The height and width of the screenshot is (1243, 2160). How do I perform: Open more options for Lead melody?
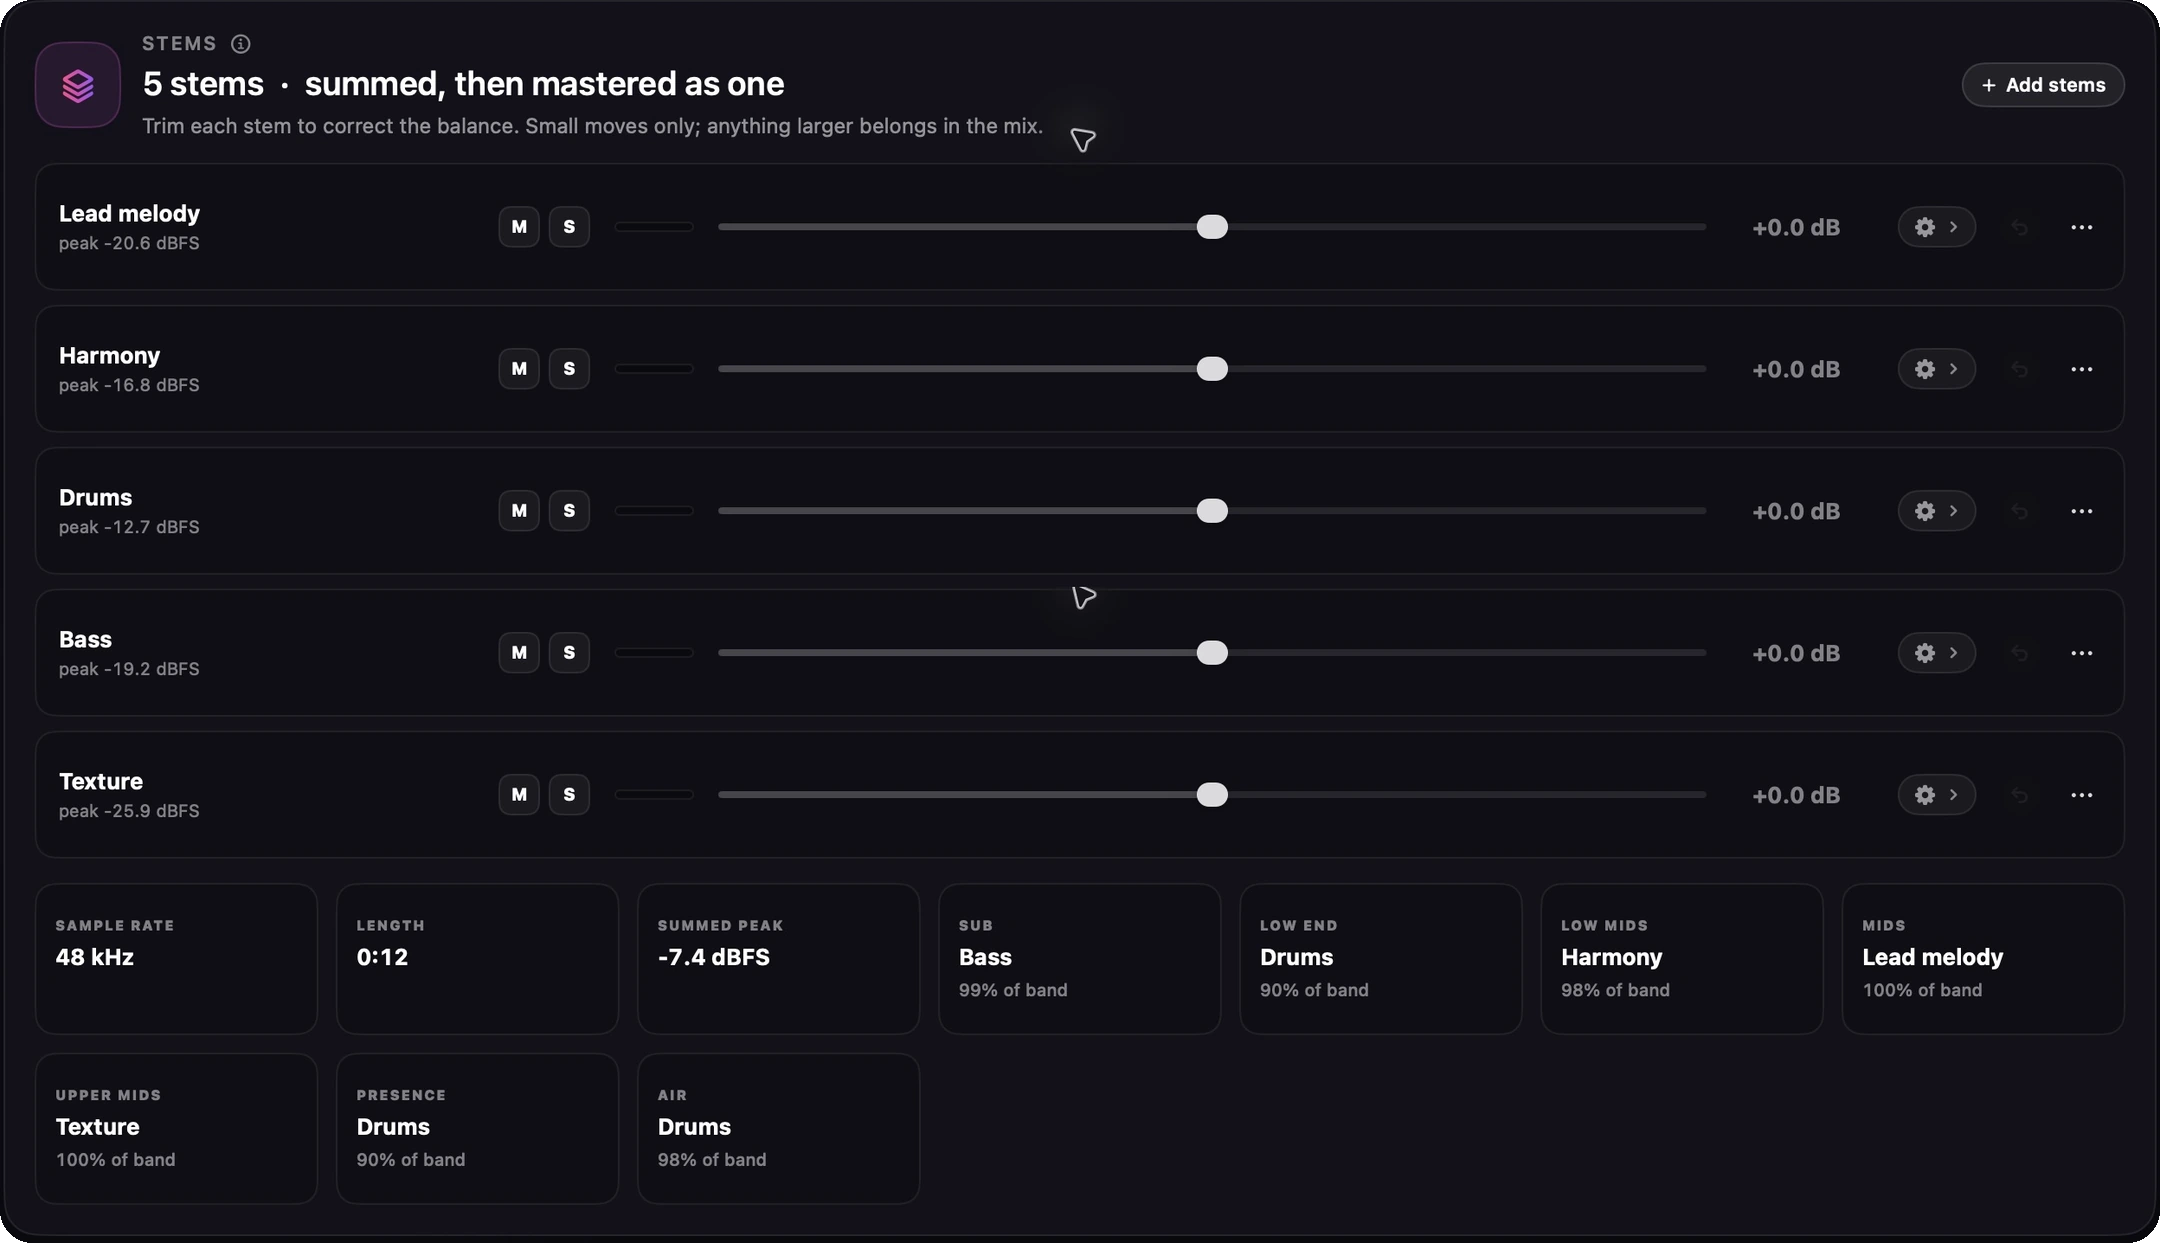click(x=2082, y=227)
